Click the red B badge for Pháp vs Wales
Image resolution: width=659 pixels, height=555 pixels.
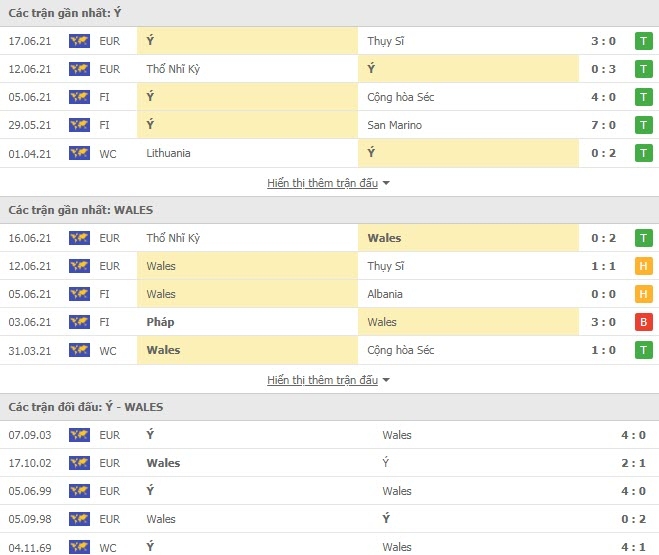[643, 322]
